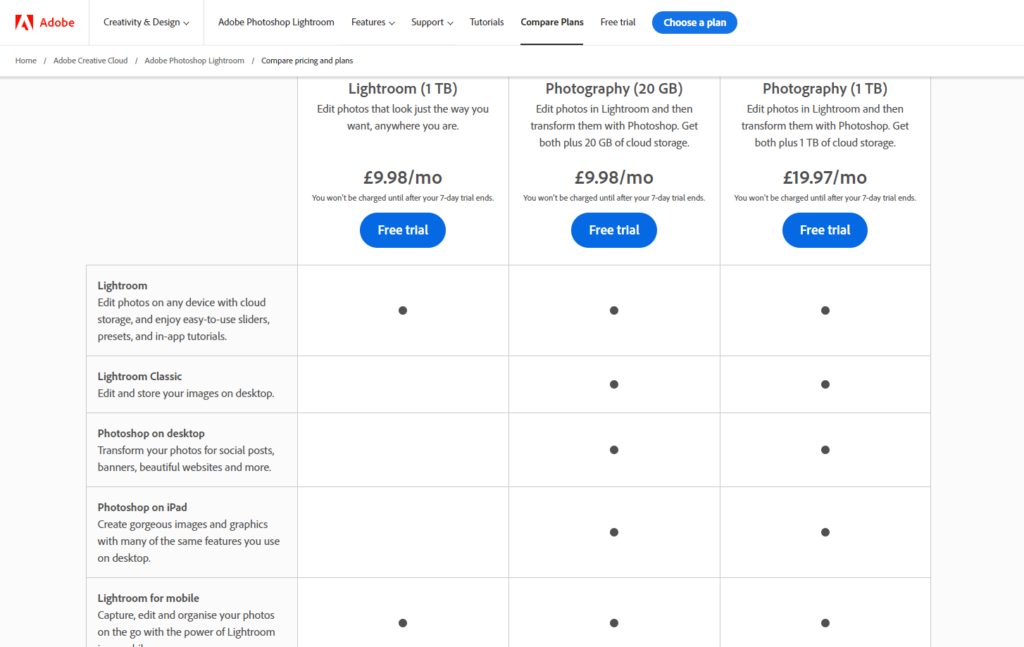Screen dimensions: 1024x647
Task: Expand the Creativity & Design dropdown
Action: click(148, 22)
